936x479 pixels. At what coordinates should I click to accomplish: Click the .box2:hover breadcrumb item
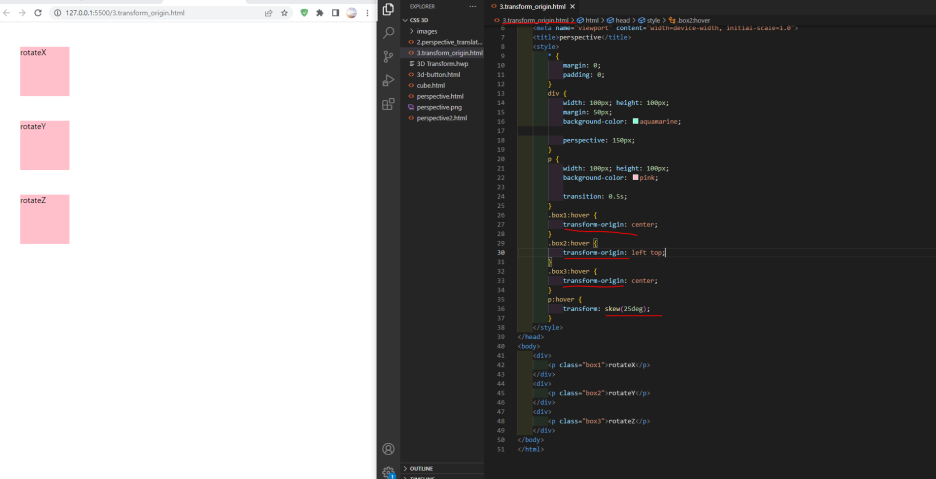click(689, 20)
